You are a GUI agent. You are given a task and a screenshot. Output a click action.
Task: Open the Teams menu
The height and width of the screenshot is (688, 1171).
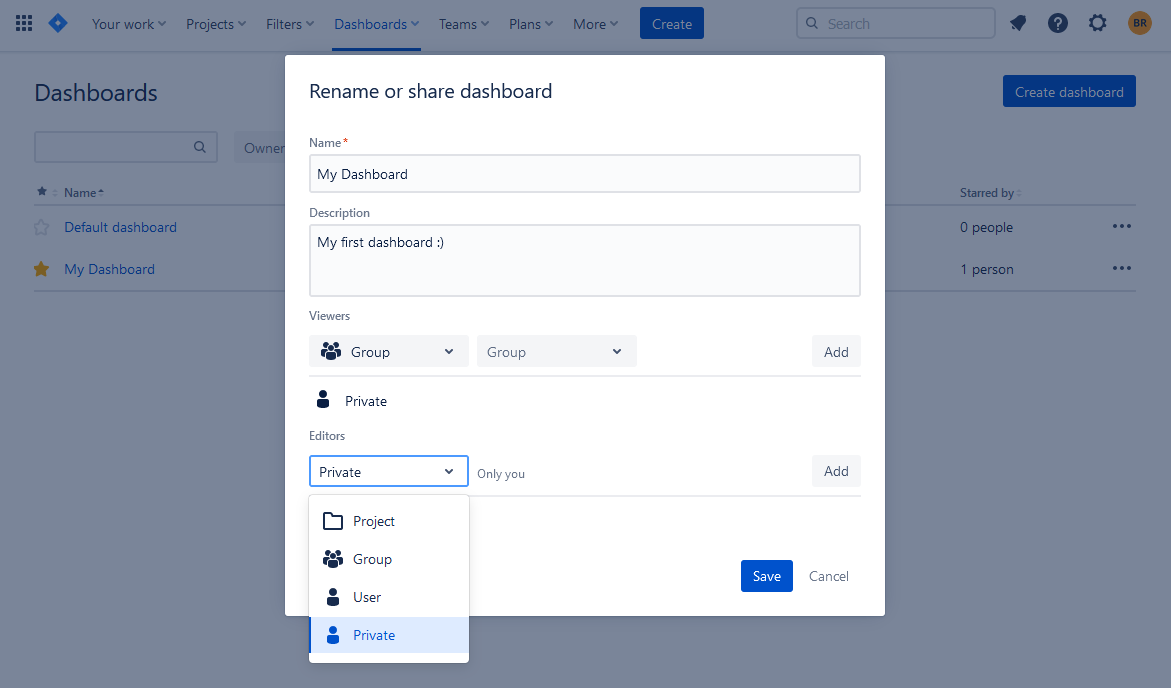(464, 24)
